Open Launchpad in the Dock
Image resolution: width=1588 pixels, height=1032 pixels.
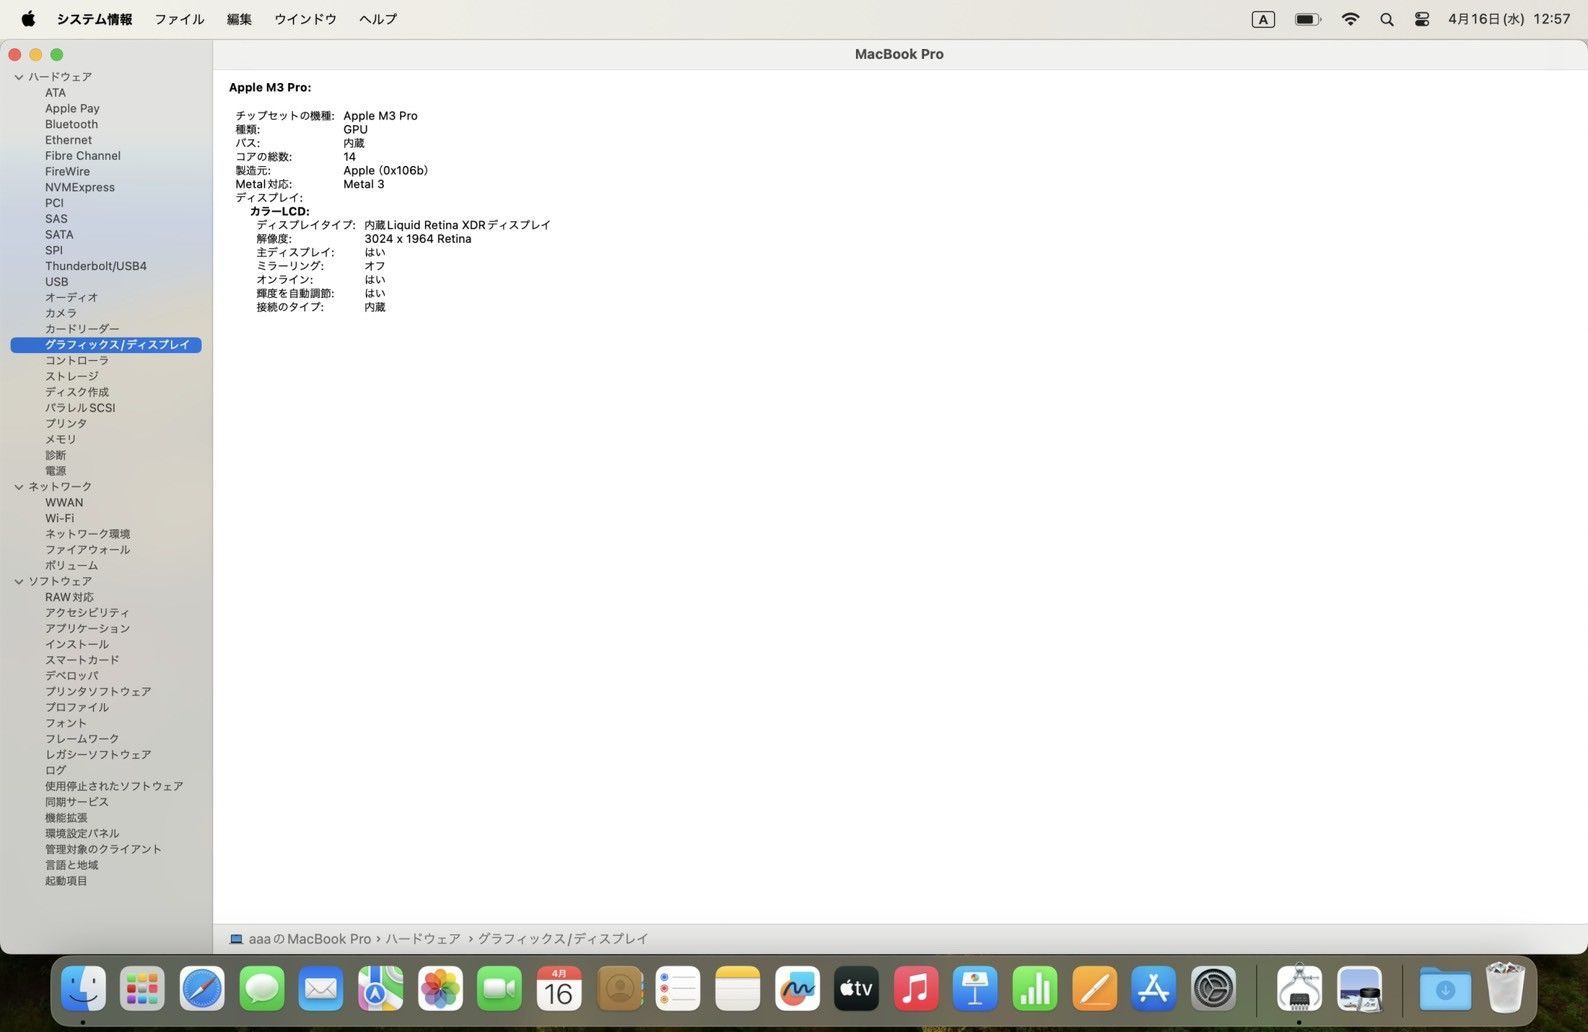[142, 989]
